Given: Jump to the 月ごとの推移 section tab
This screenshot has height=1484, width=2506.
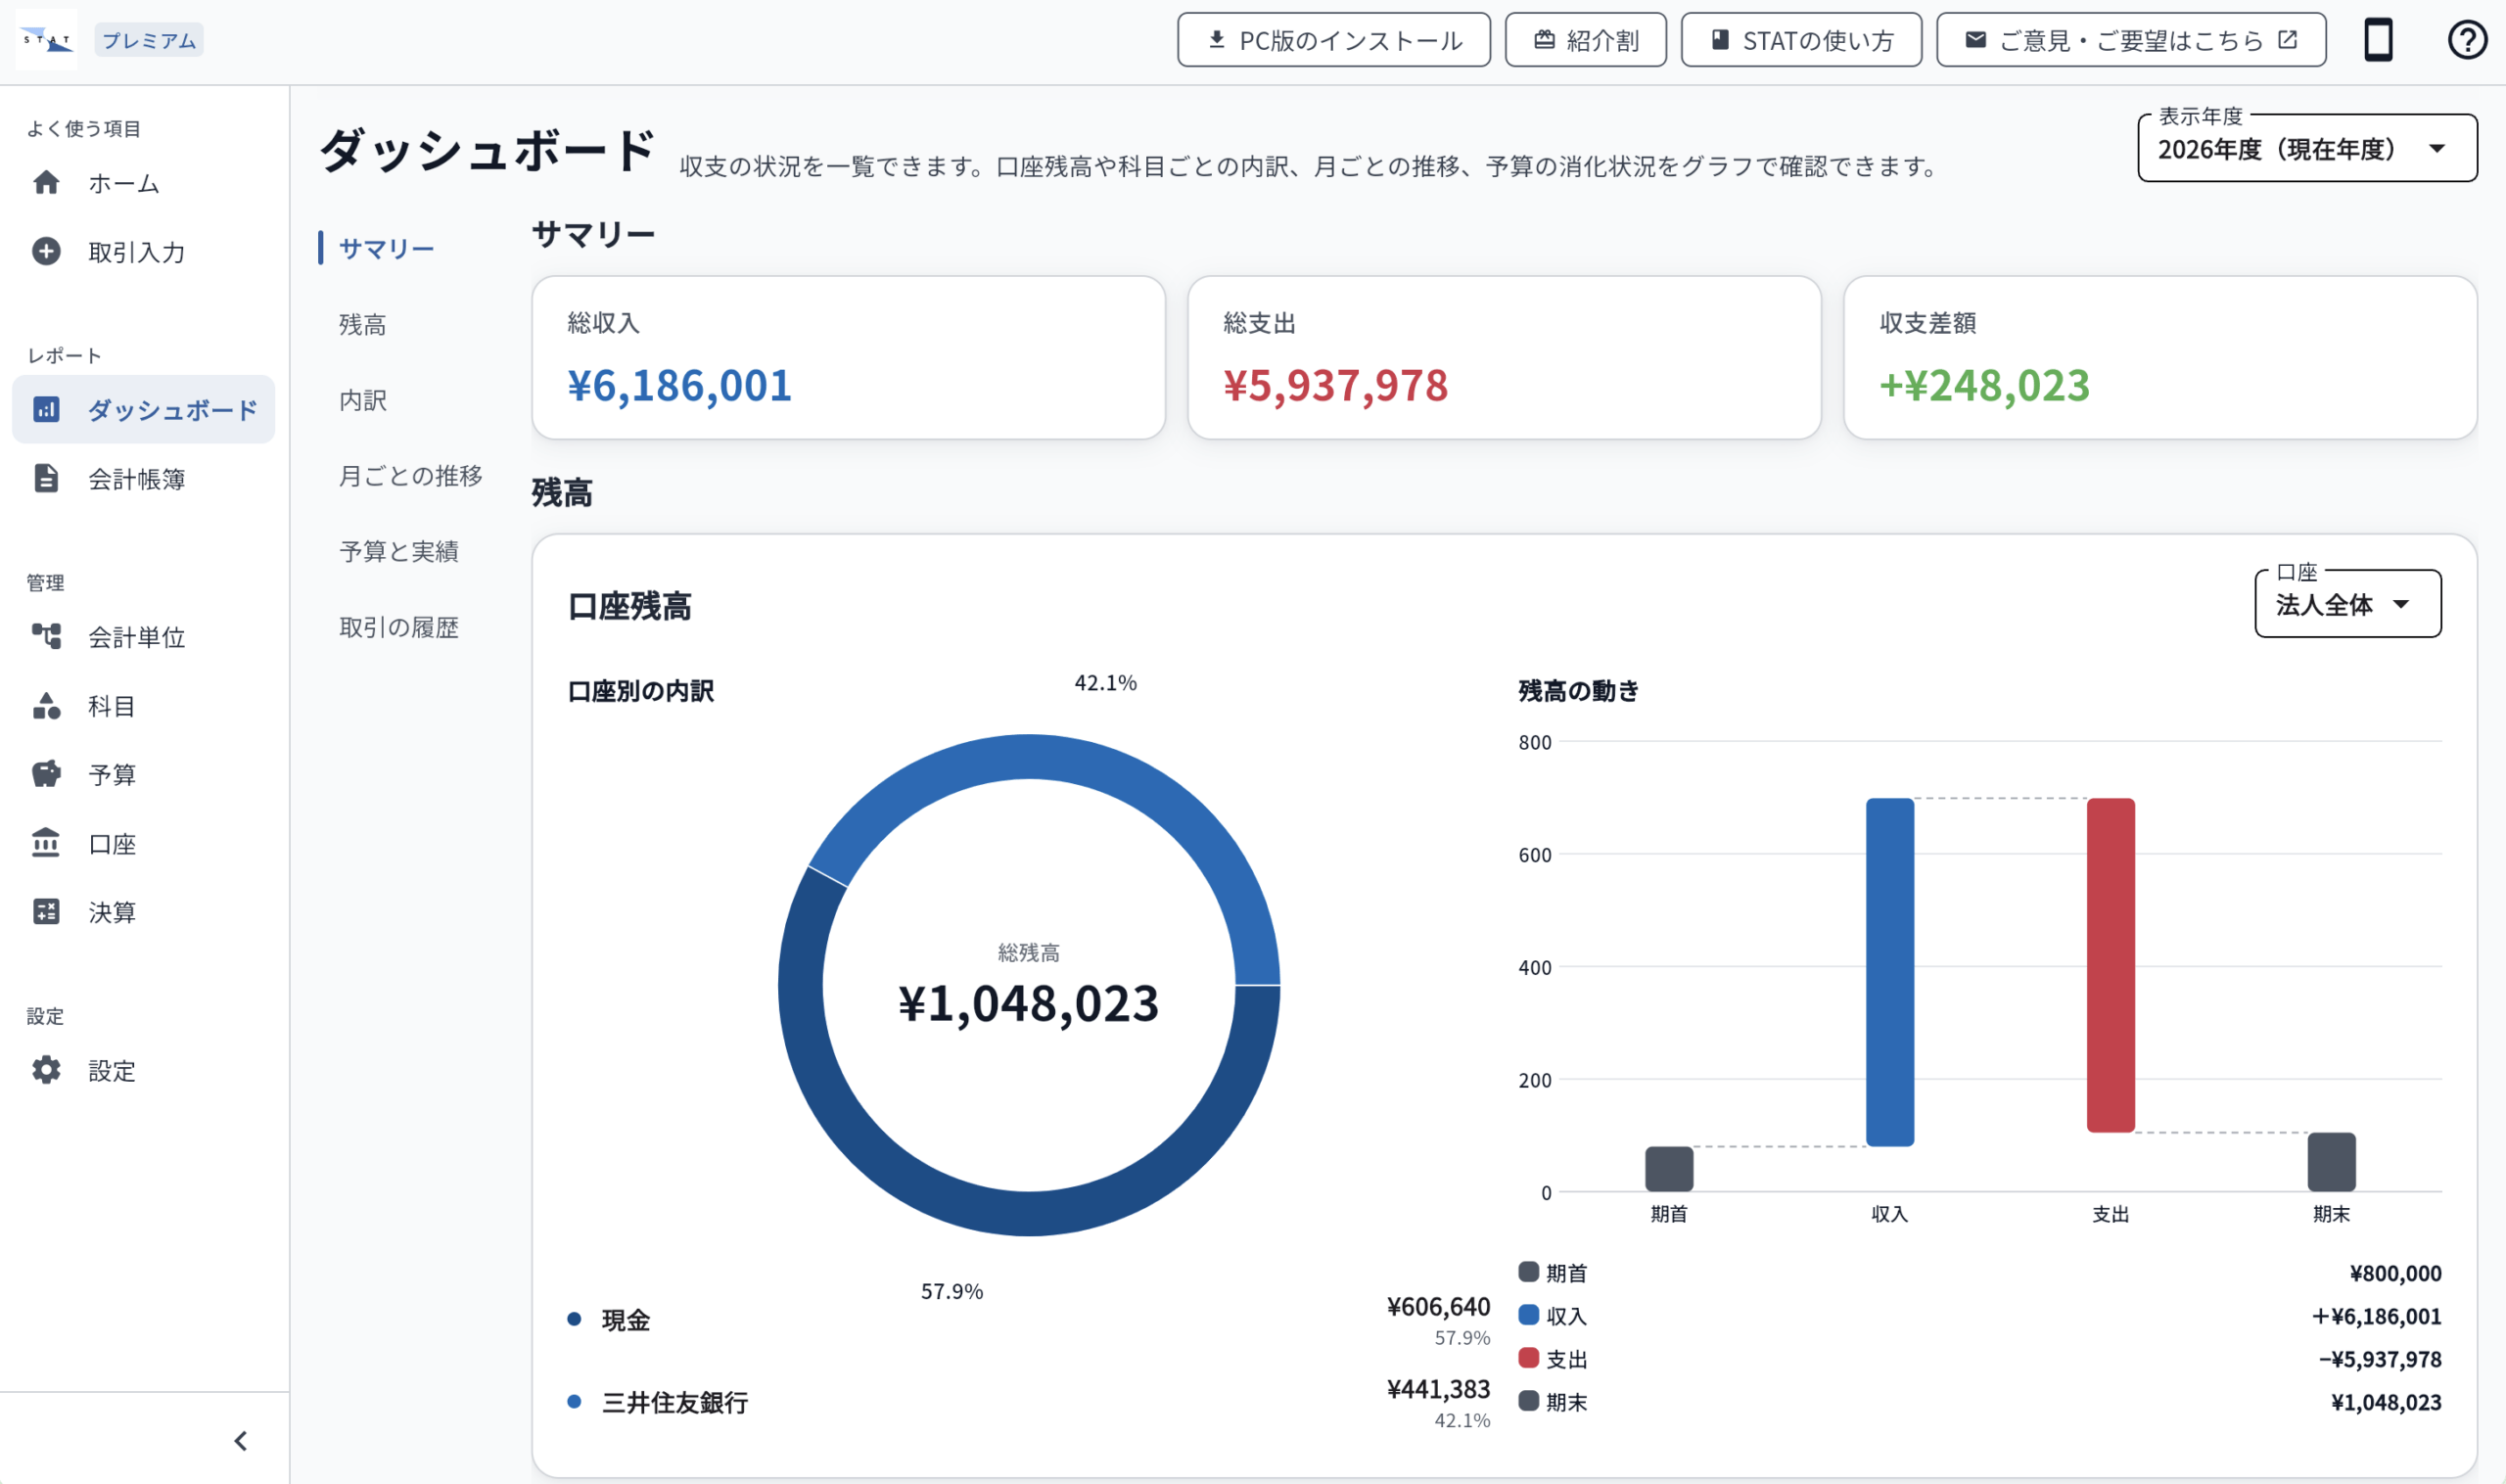Looking at the screenshot, I should pos(410,475).
